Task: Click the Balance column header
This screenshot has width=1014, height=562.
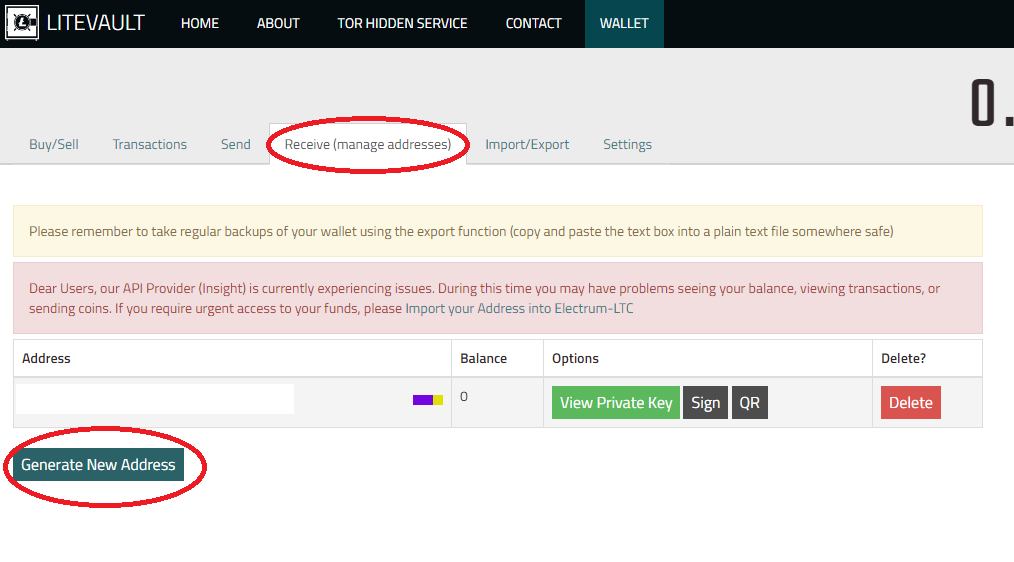Action: pyautogui.click(x=484, y=358)
